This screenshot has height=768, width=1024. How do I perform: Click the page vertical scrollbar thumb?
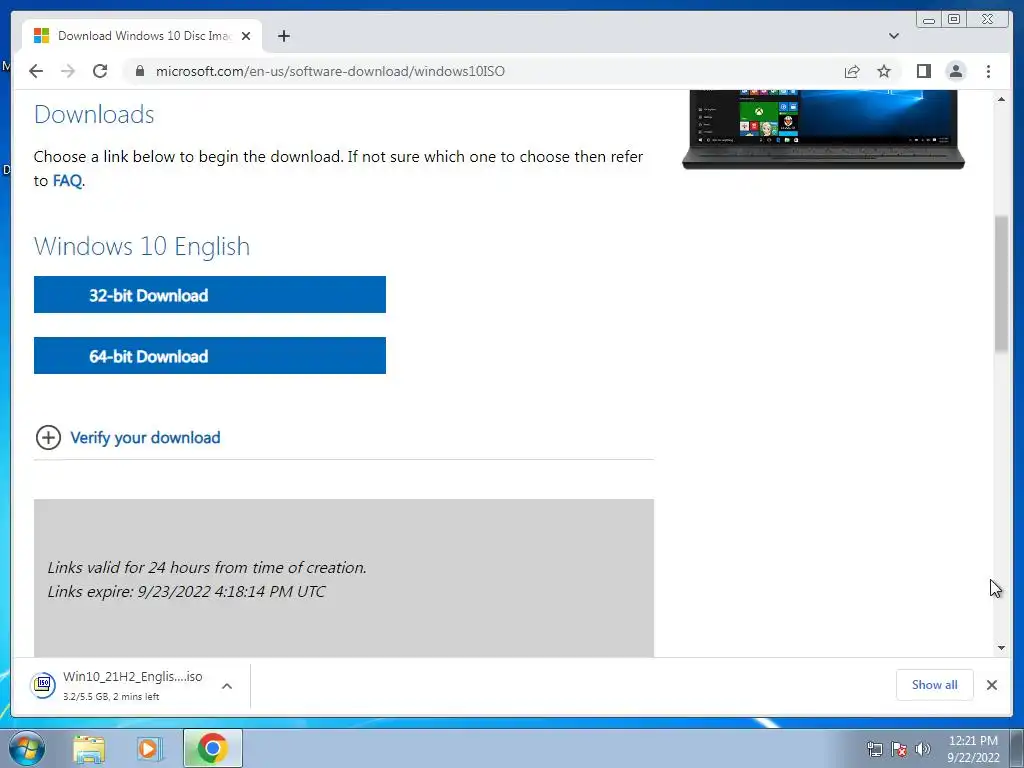pos(1001,284)
